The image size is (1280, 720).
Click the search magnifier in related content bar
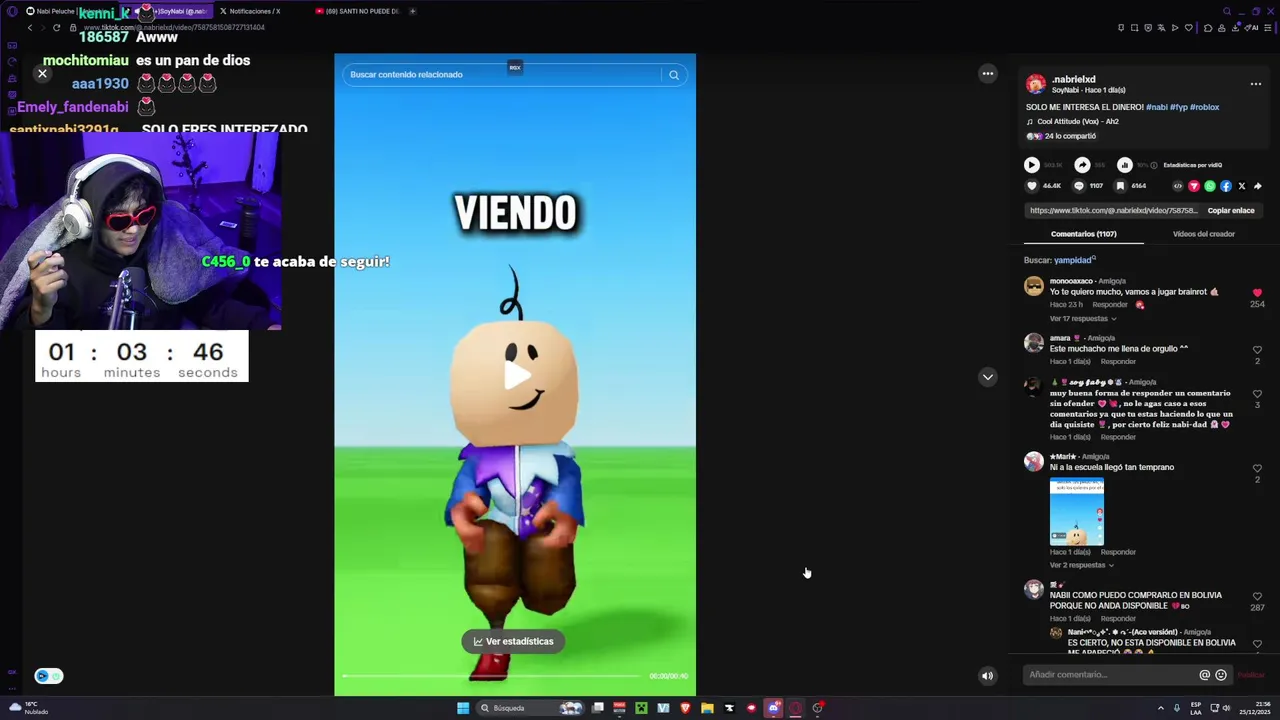(674, 75)
